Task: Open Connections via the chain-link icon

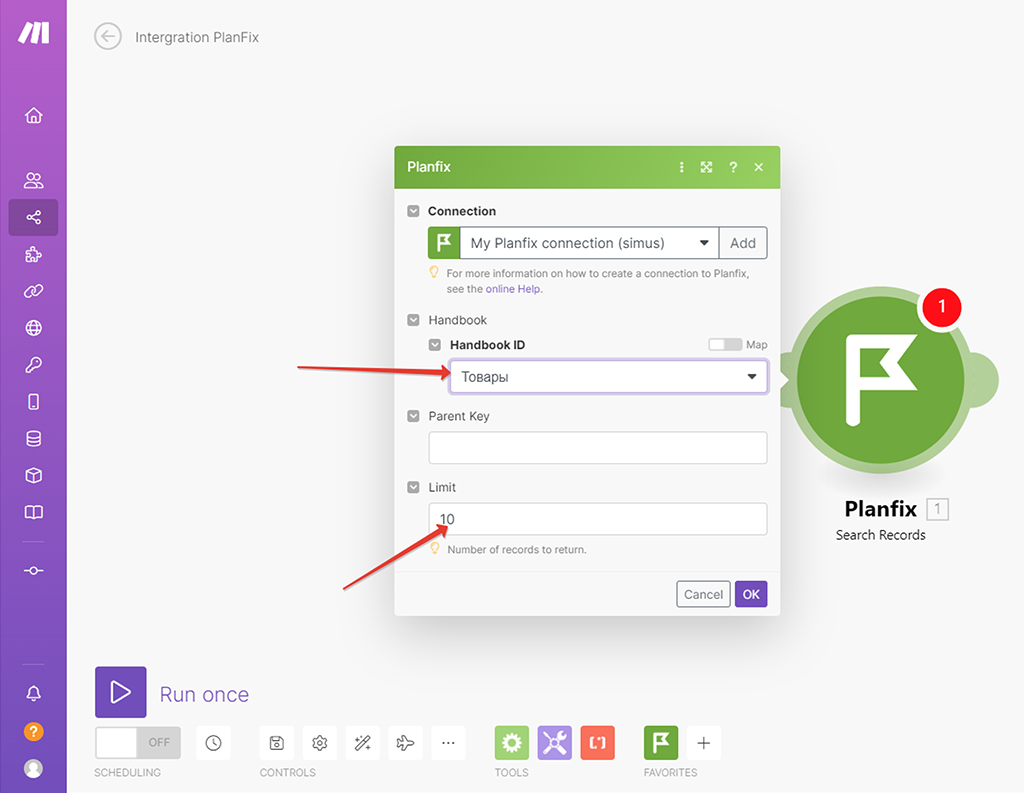Action: (33, 291)
